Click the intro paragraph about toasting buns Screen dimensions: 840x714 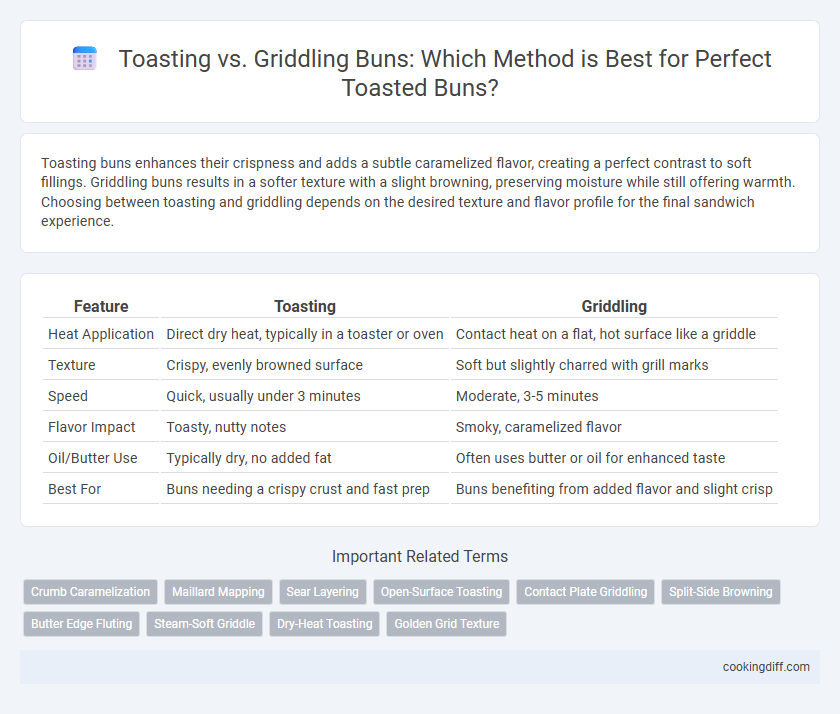pos(418,192)
